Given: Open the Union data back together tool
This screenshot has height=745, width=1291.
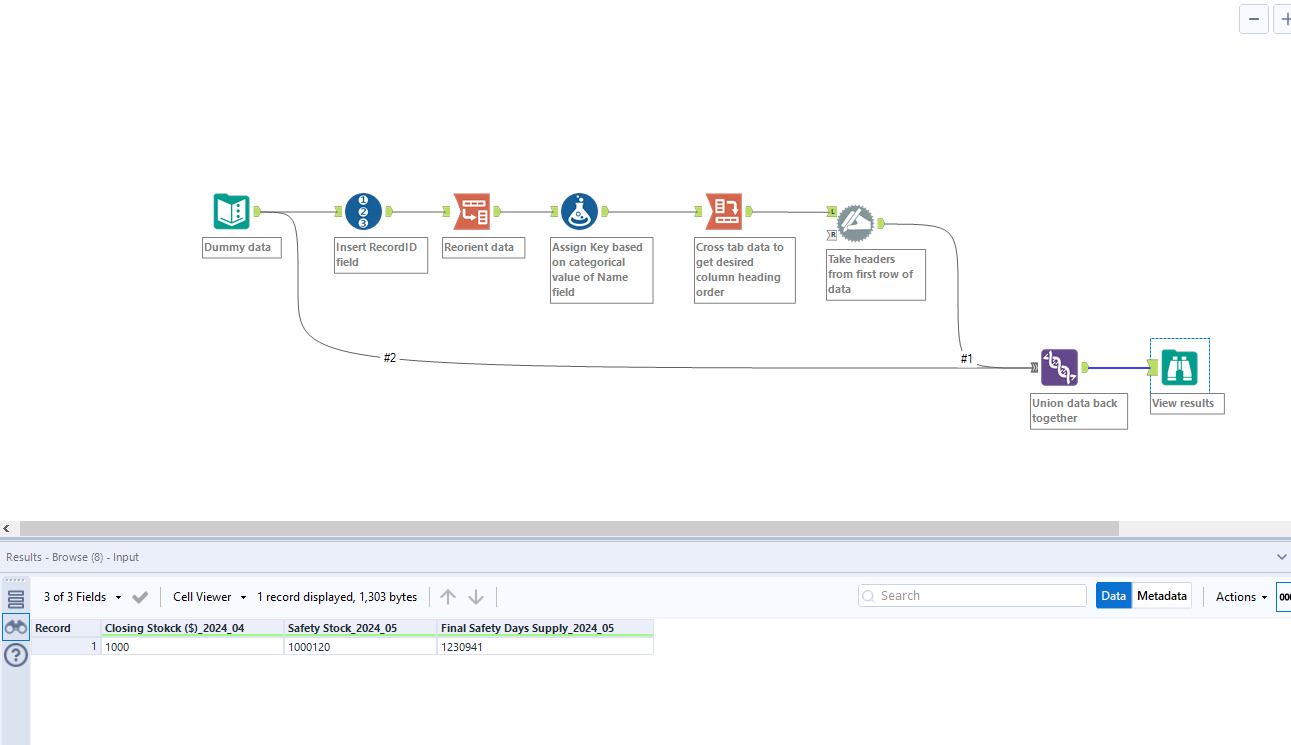Looking at the screenshot, I should pyautogui.click(x=1059, y=367).
